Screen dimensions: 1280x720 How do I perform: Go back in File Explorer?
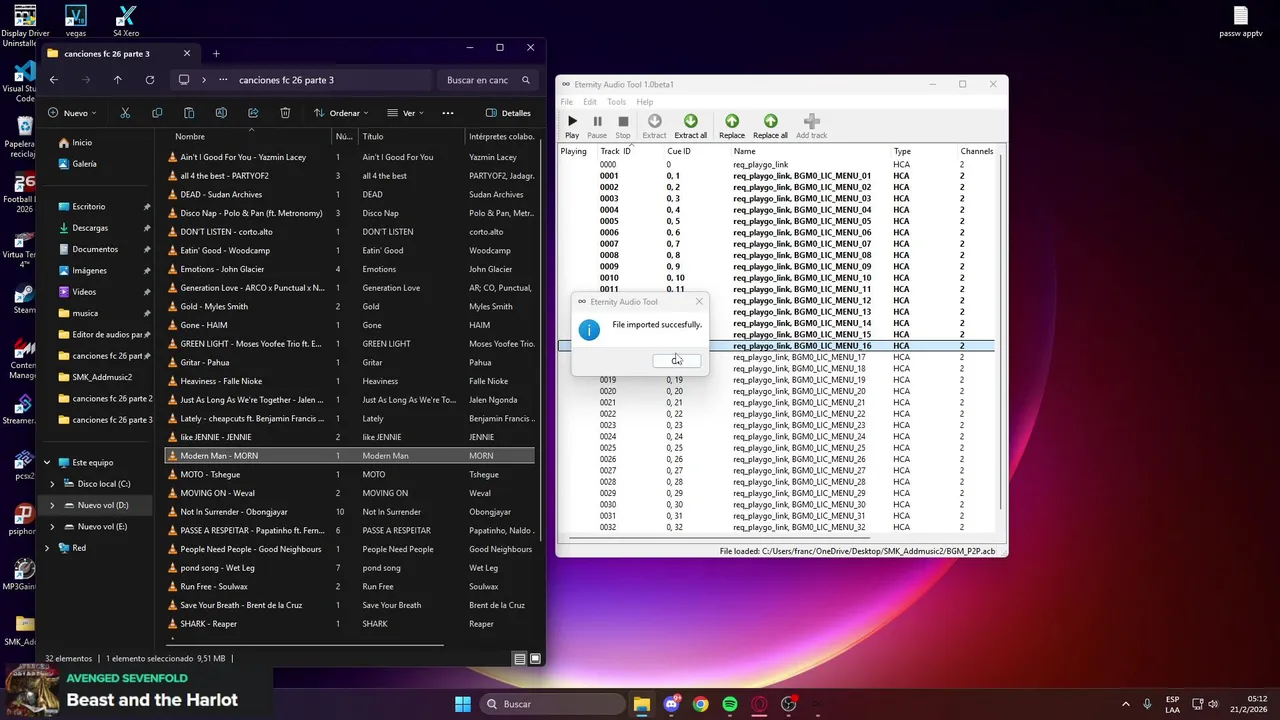[54, 80]
